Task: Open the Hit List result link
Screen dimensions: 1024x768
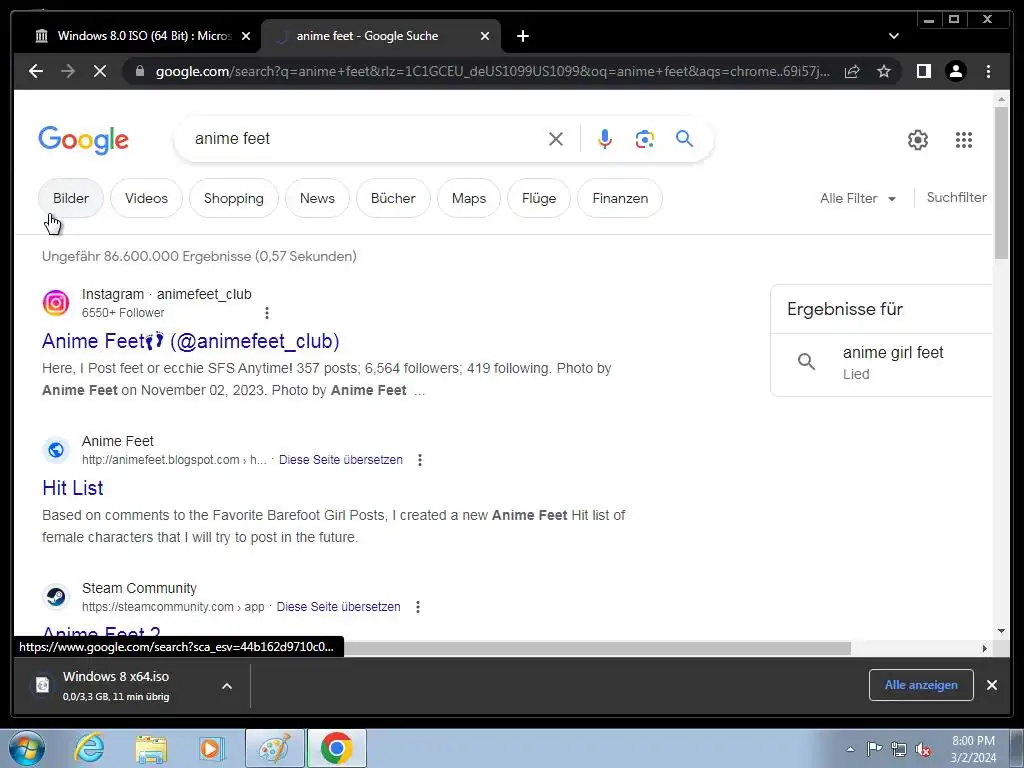Action: 72,488
